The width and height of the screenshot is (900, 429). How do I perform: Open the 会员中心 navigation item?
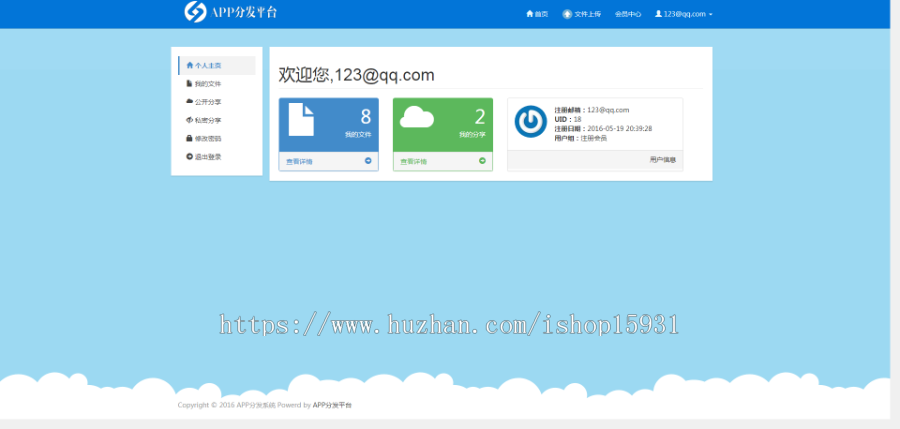628,14
